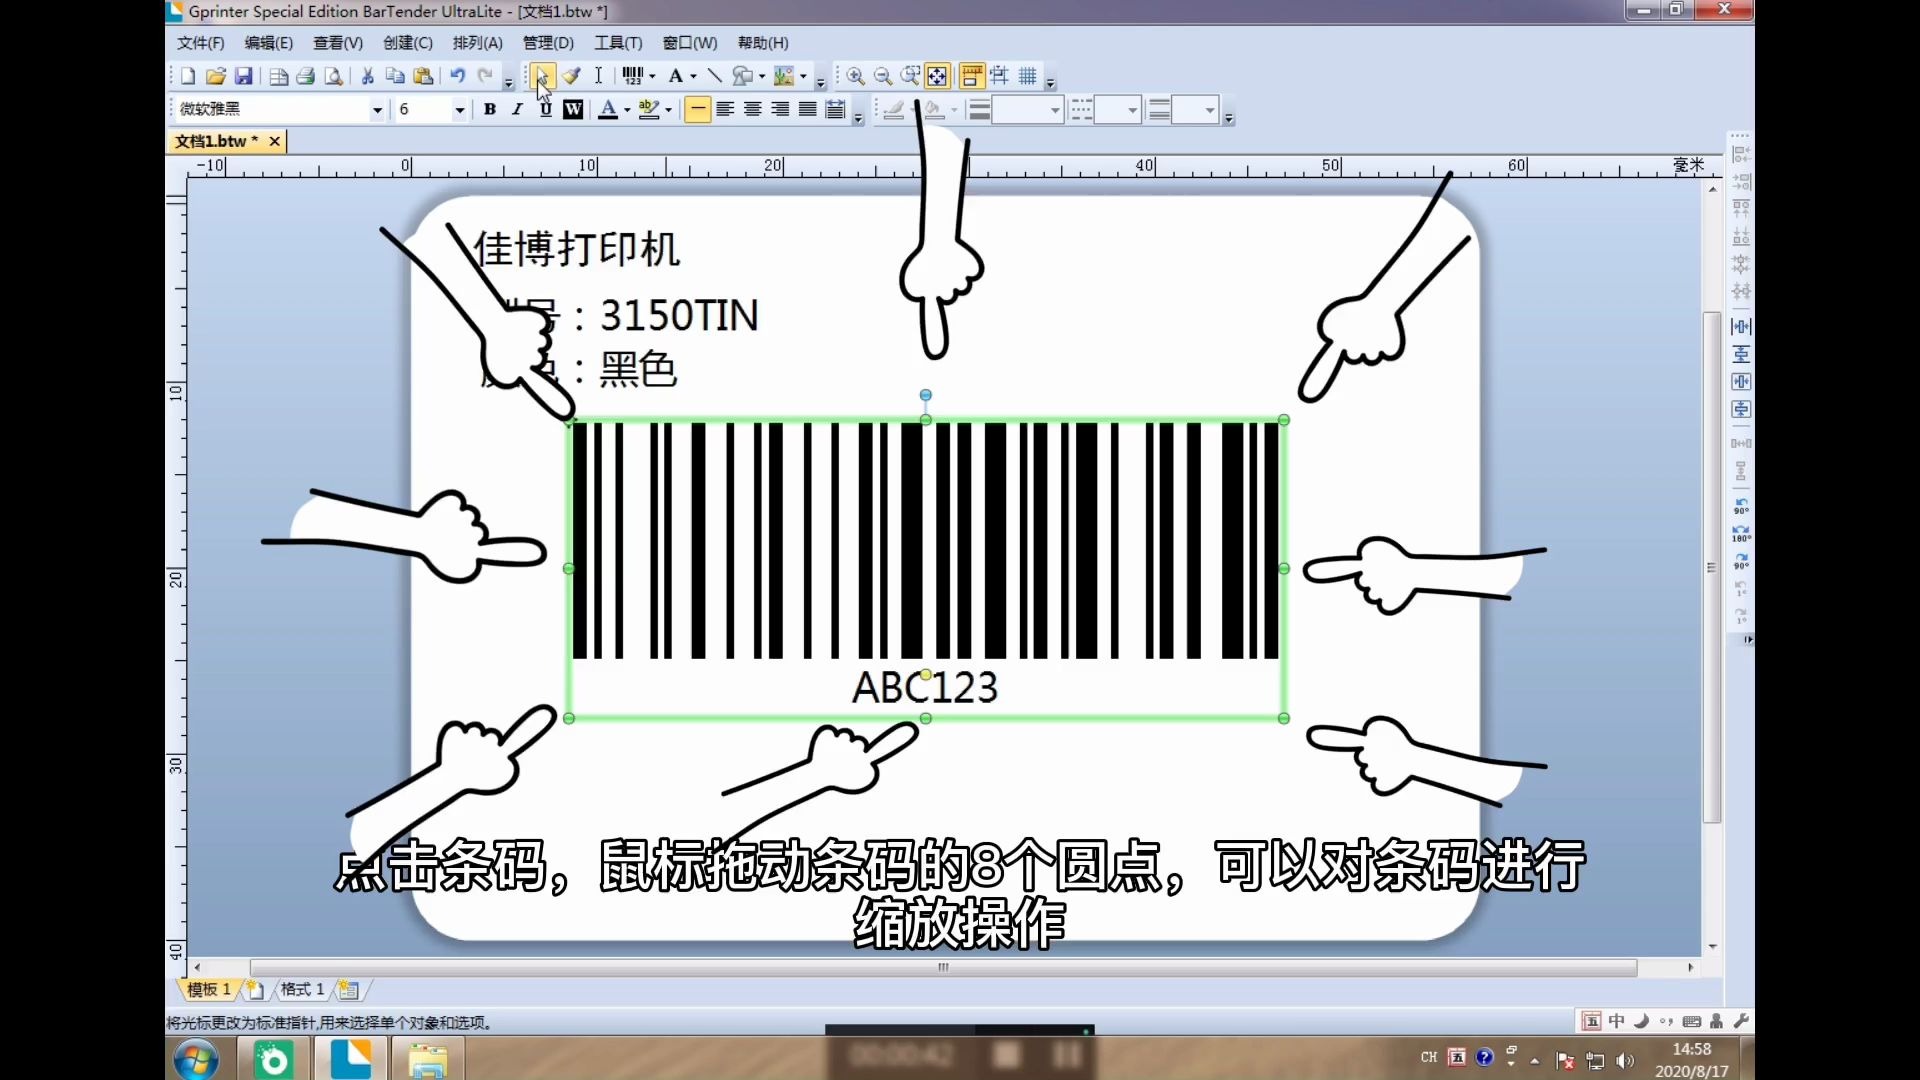Open the text highlight color dropdown arrow
1920x1080 pixels.
point(668,110)
